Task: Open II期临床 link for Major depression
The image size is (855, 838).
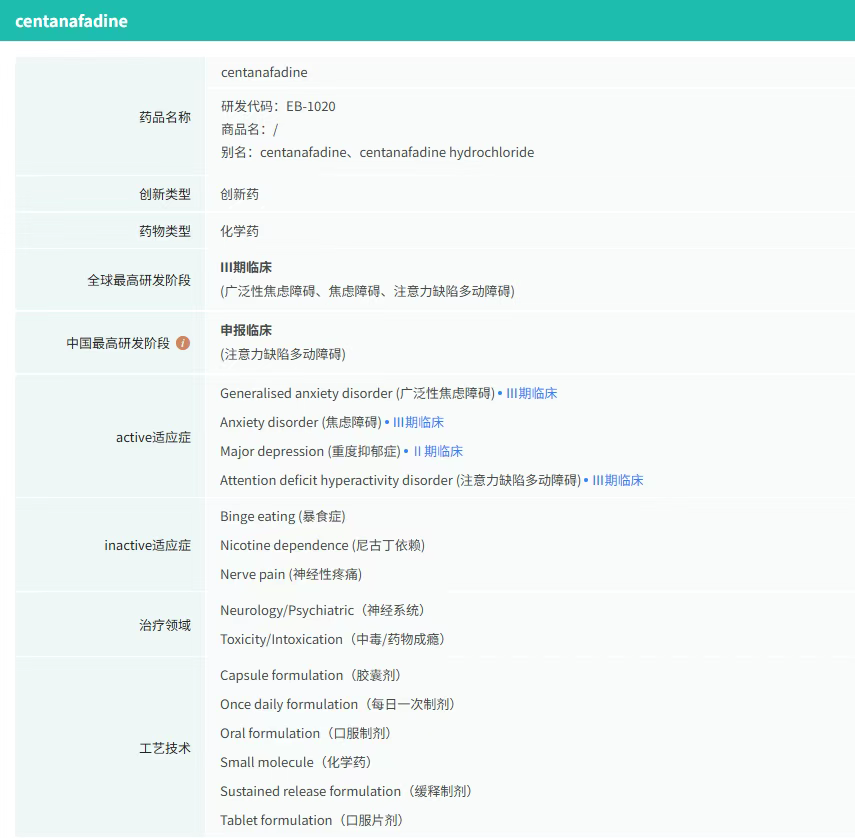Action: coord(438,452)
